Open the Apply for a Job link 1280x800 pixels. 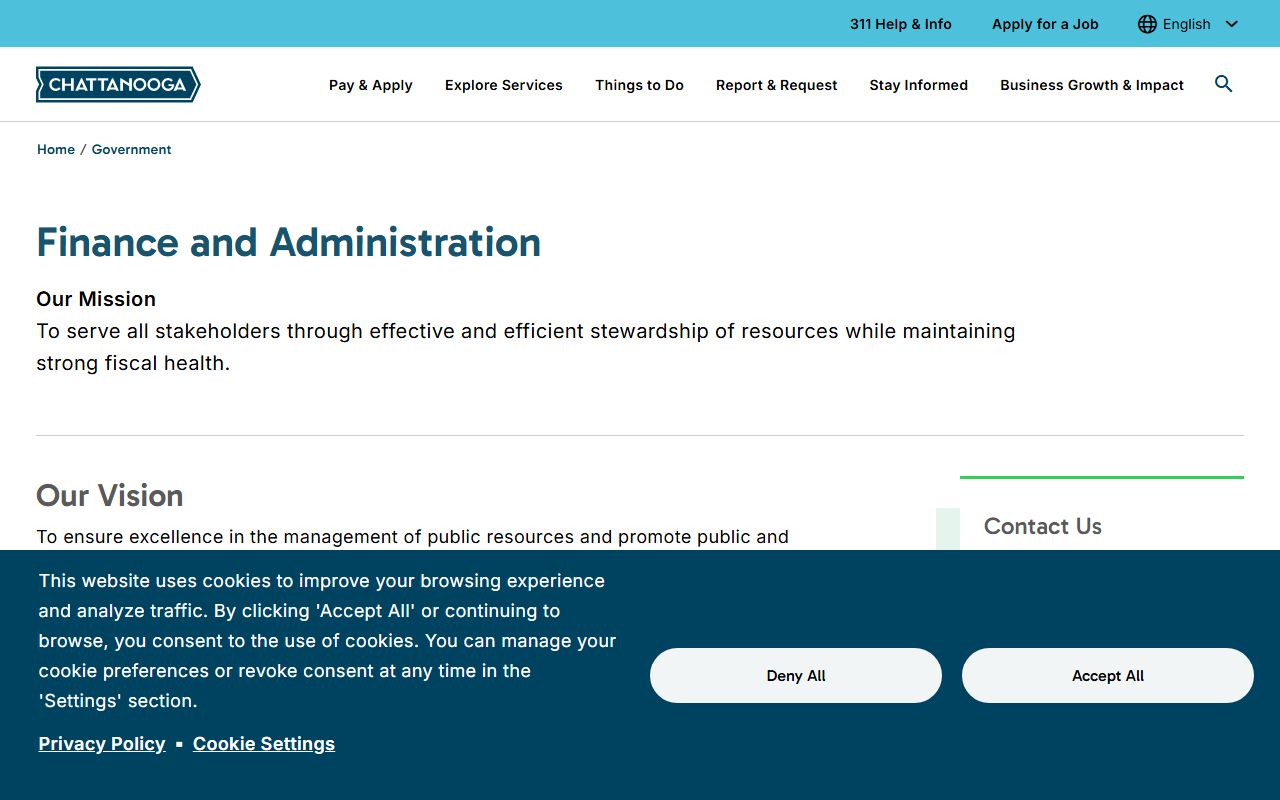(x=1045, y=24)
